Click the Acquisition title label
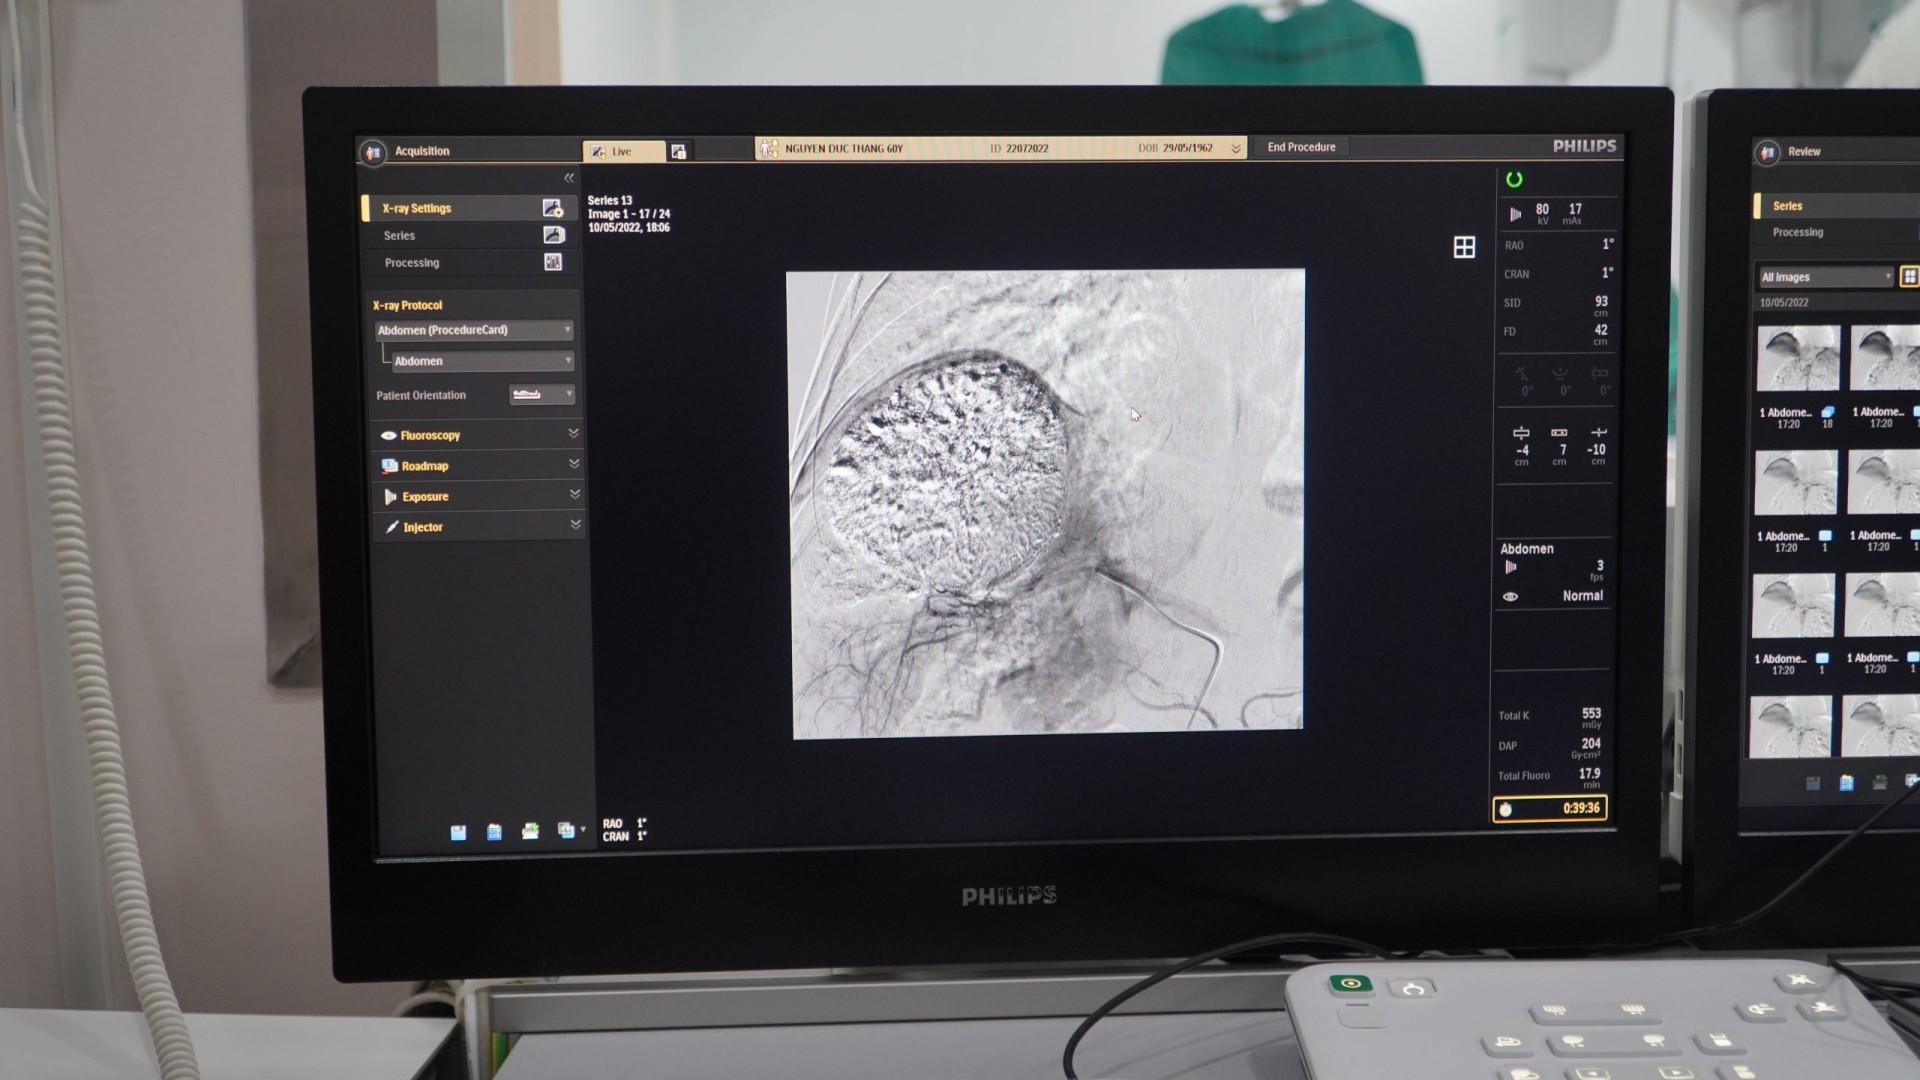 pyautogui.click(x=422, y=151)
